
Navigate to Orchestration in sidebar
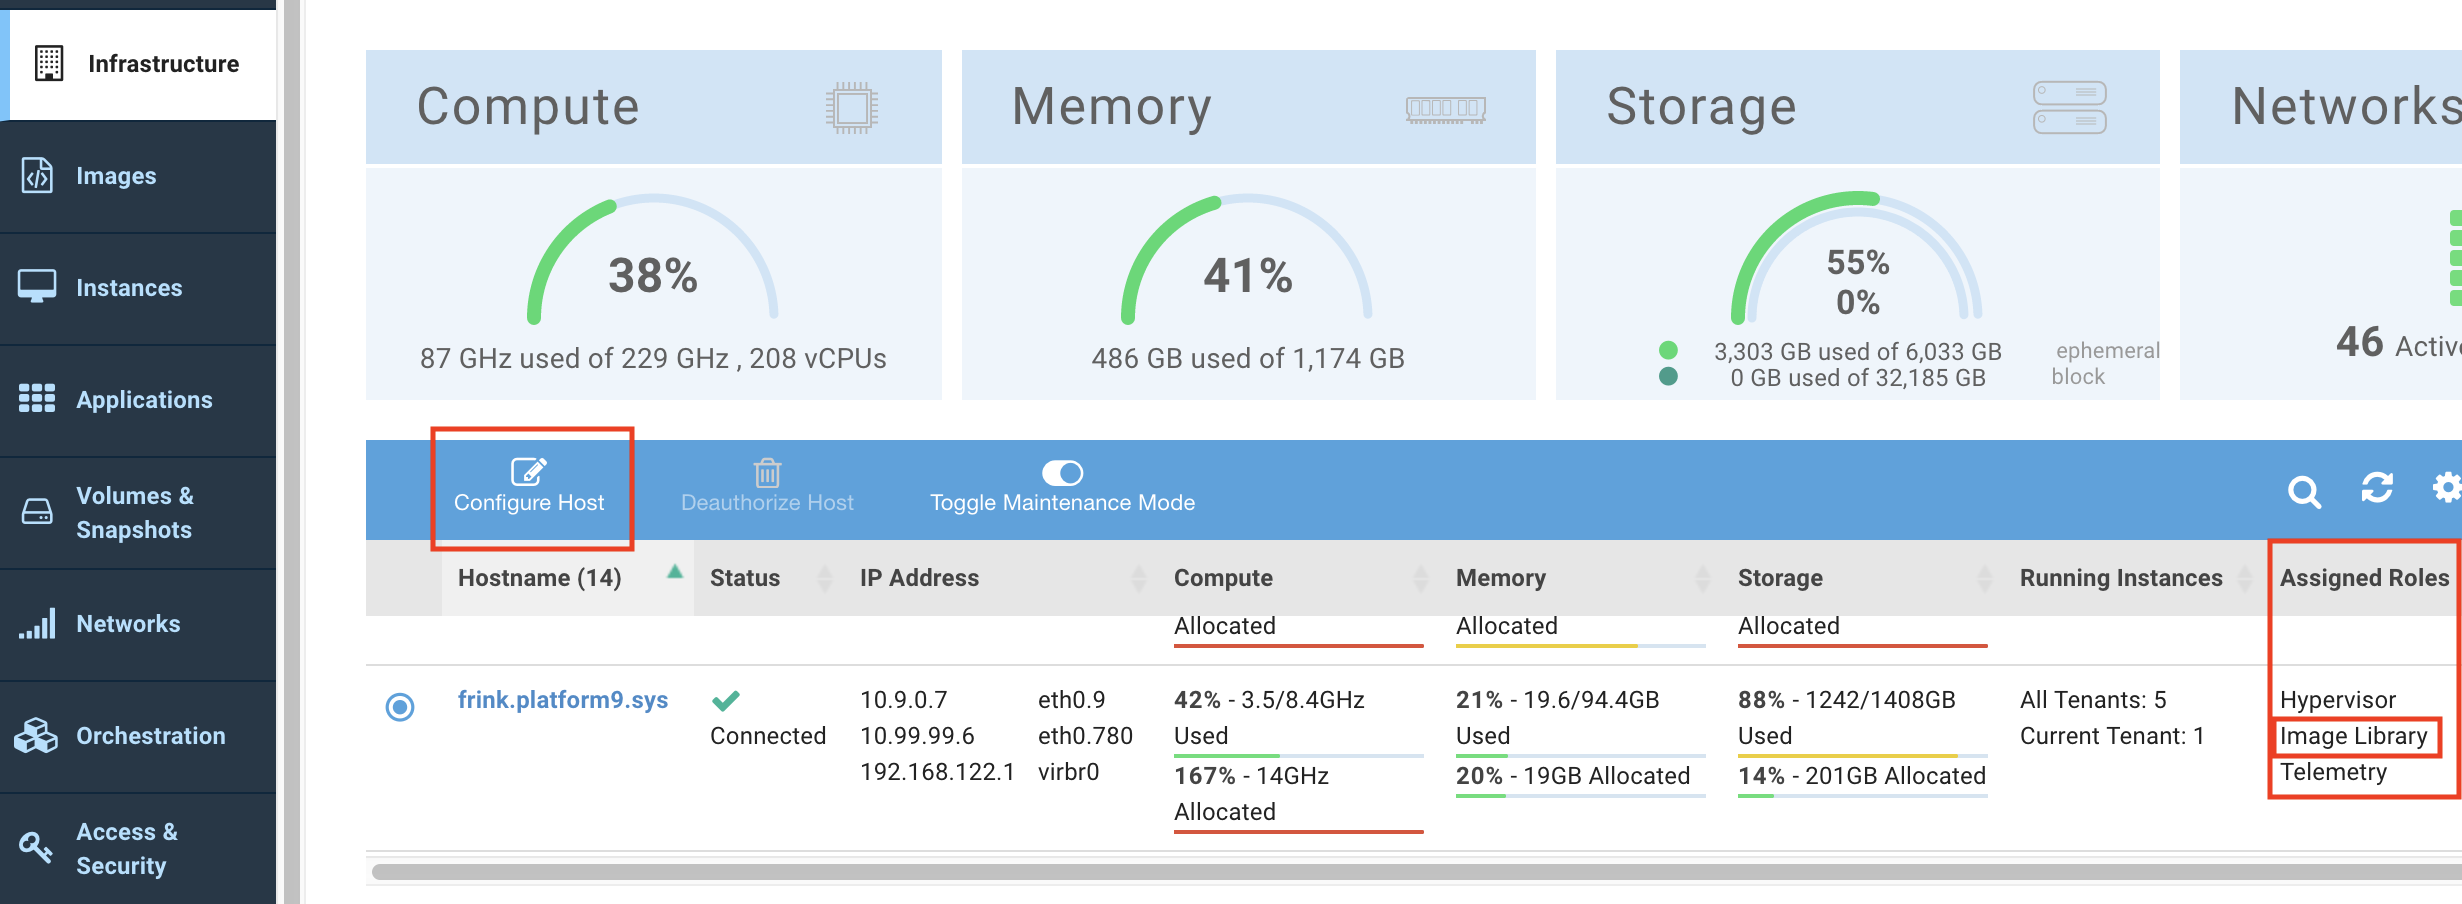click(x=150, y=736)
